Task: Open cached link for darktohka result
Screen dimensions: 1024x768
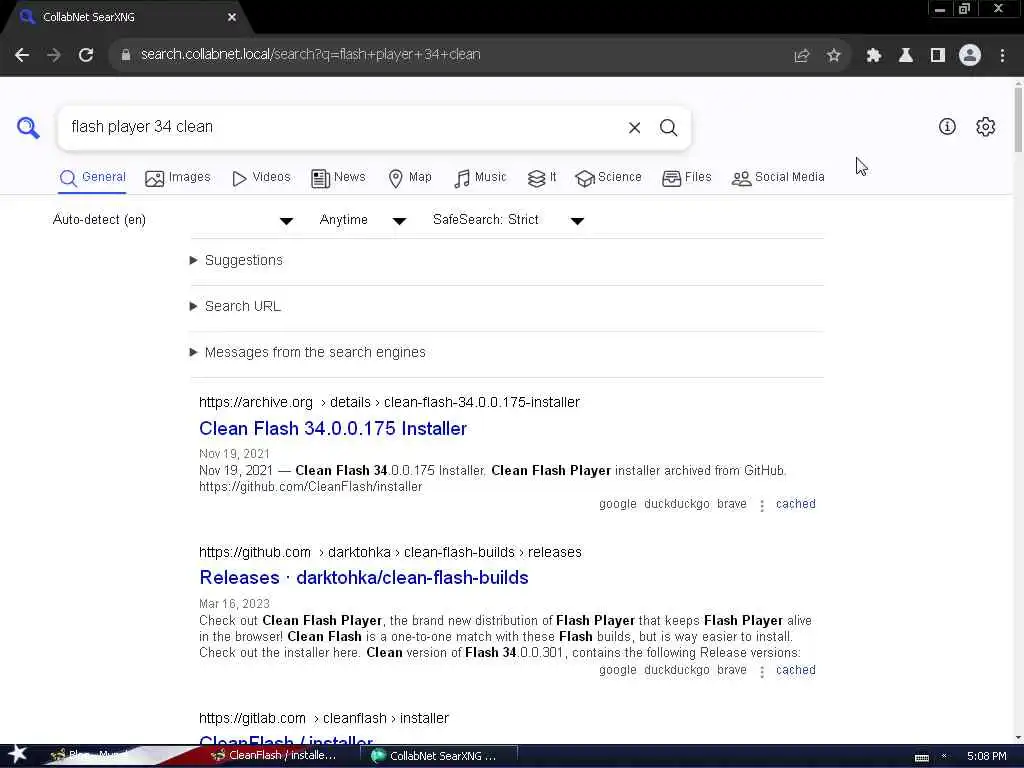Action: coord(795,670)
